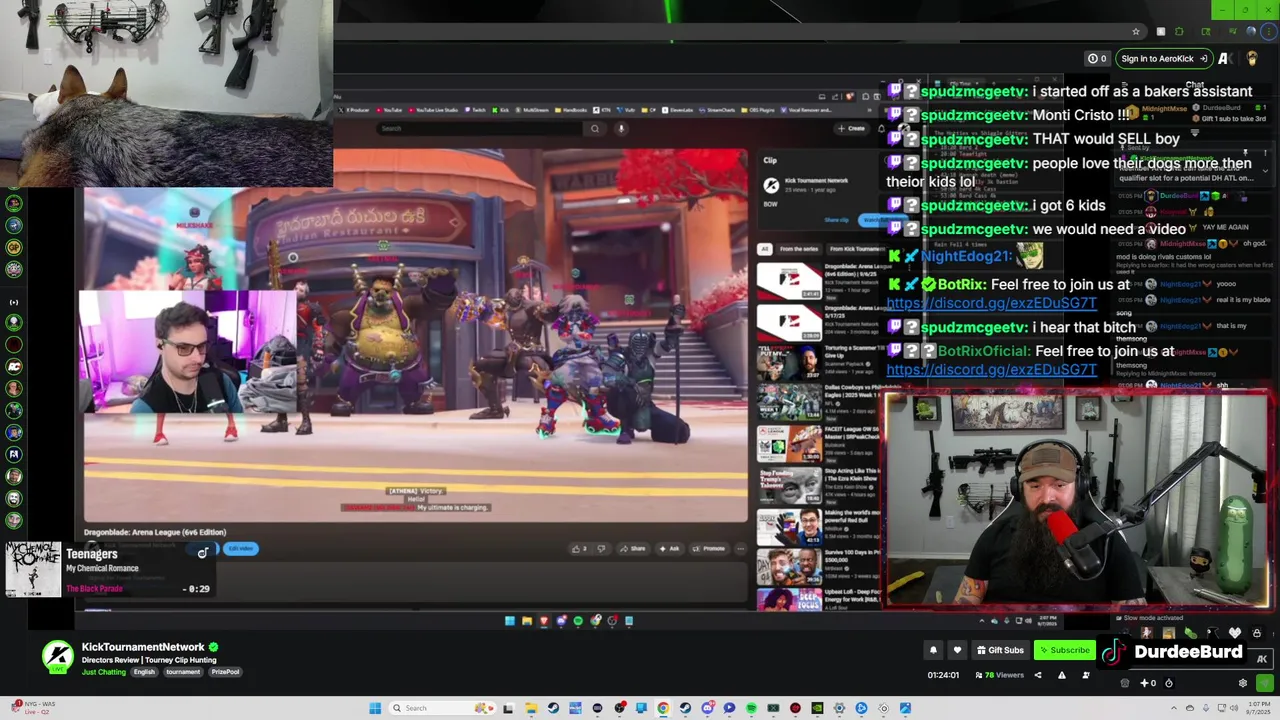Click the plus 0 points counter in chat
Image resolution: width=1280 pixels, height=720 pixels.
(x=1149, y=683)
